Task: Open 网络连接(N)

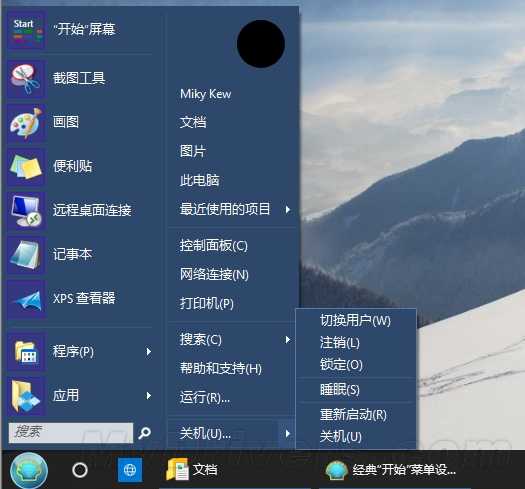Action: pyautogui.click(x=214, y=275)
